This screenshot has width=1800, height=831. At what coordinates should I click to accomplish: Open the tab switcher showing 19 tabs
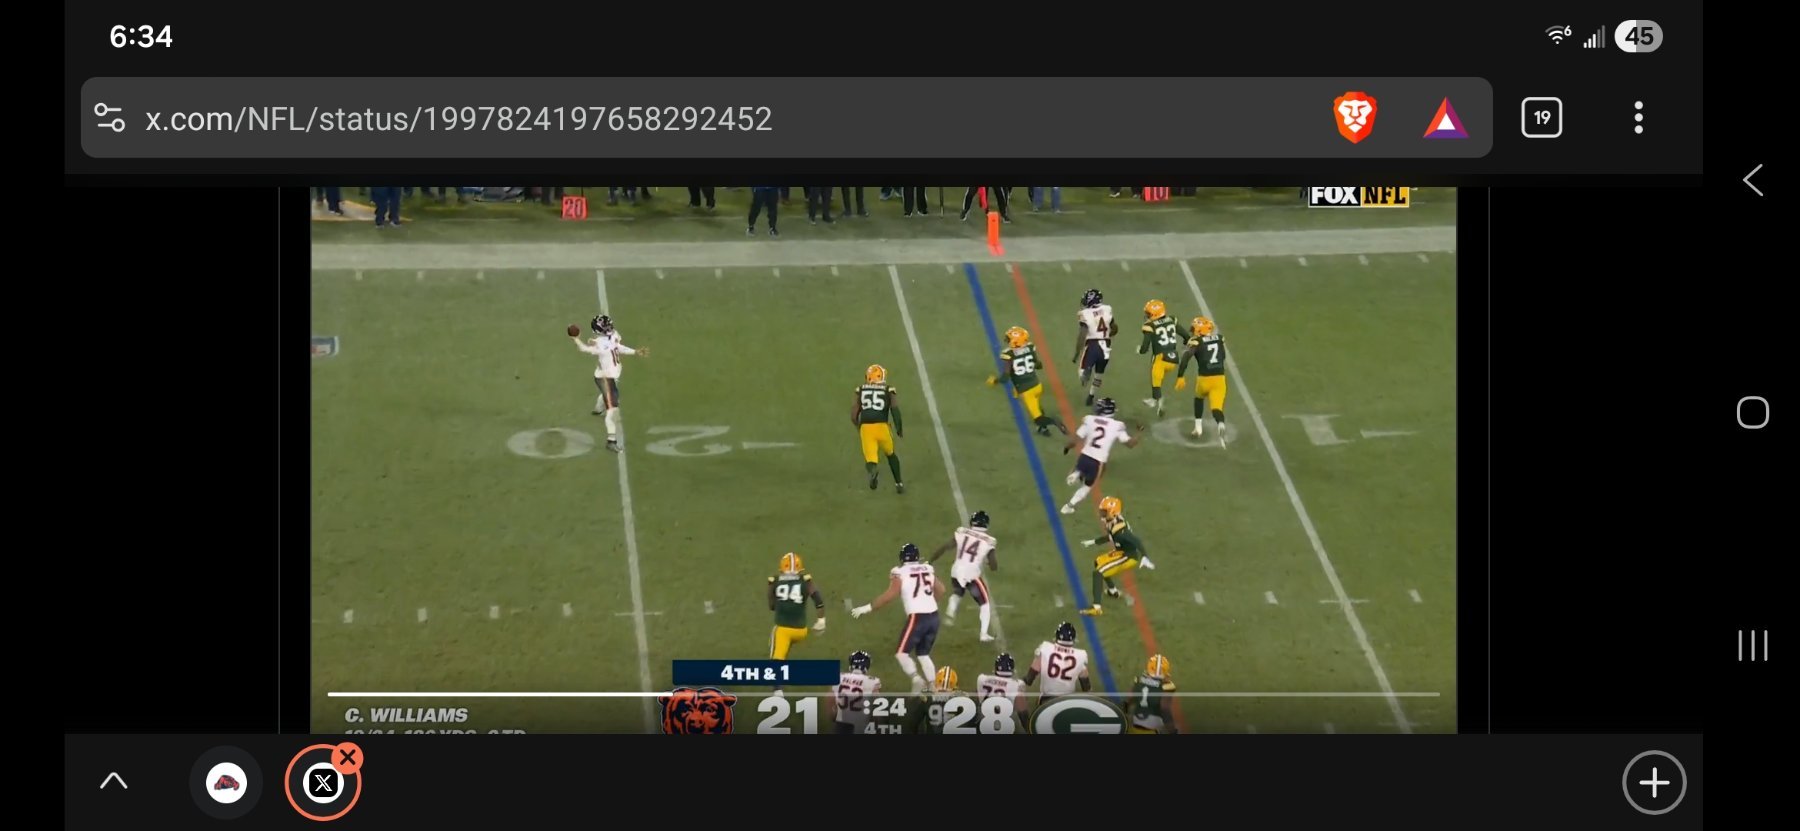[x=1541, y=118]
